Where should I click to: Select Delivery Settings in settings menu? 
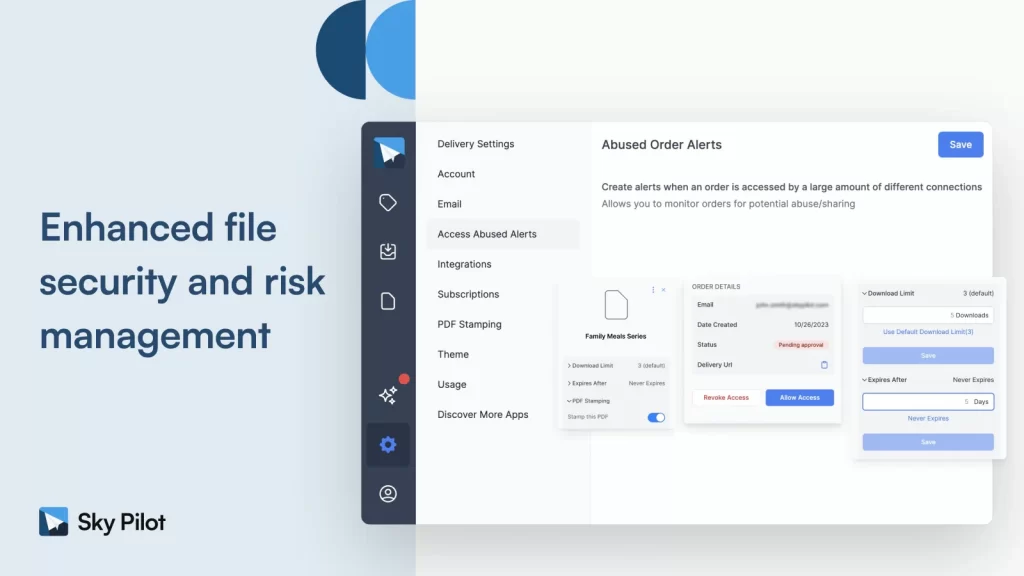476,144
